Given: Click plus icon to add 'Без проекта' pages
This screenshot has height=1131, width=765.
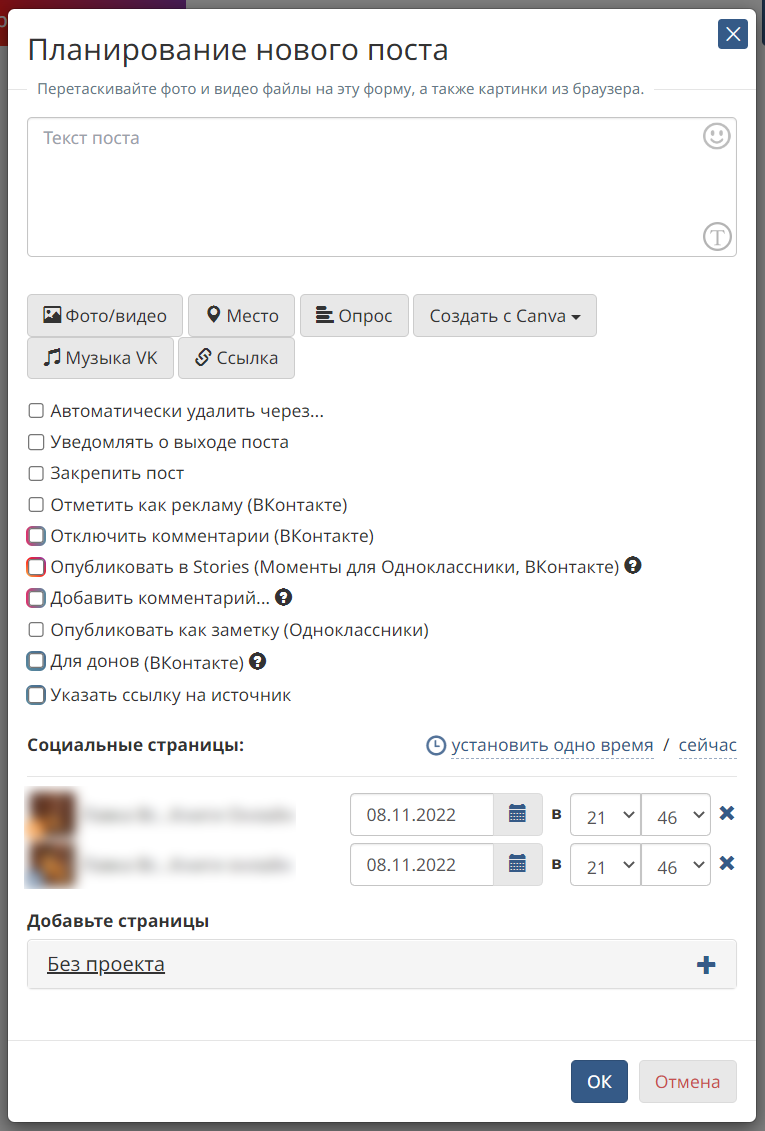Looking at the screenshot, I should pyautogui.click(x=706, y=965).
